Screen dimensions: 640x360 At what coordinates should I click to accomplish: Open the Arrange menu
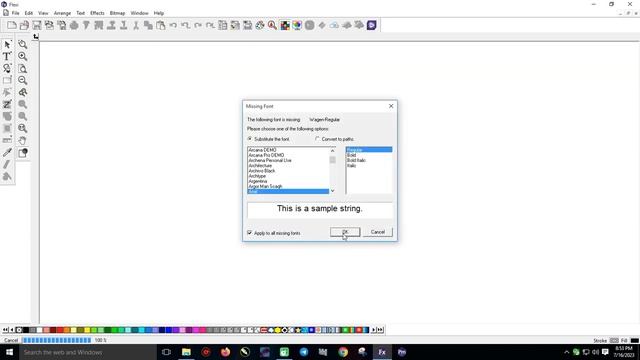click(x=62, y=13)
